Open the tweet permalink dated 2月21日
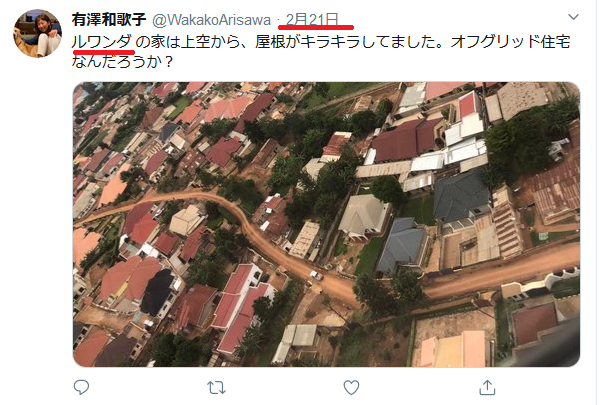Image resolution: width=600 pixels, height=405 pixels. pyautogui.click(x=312, y=19)
